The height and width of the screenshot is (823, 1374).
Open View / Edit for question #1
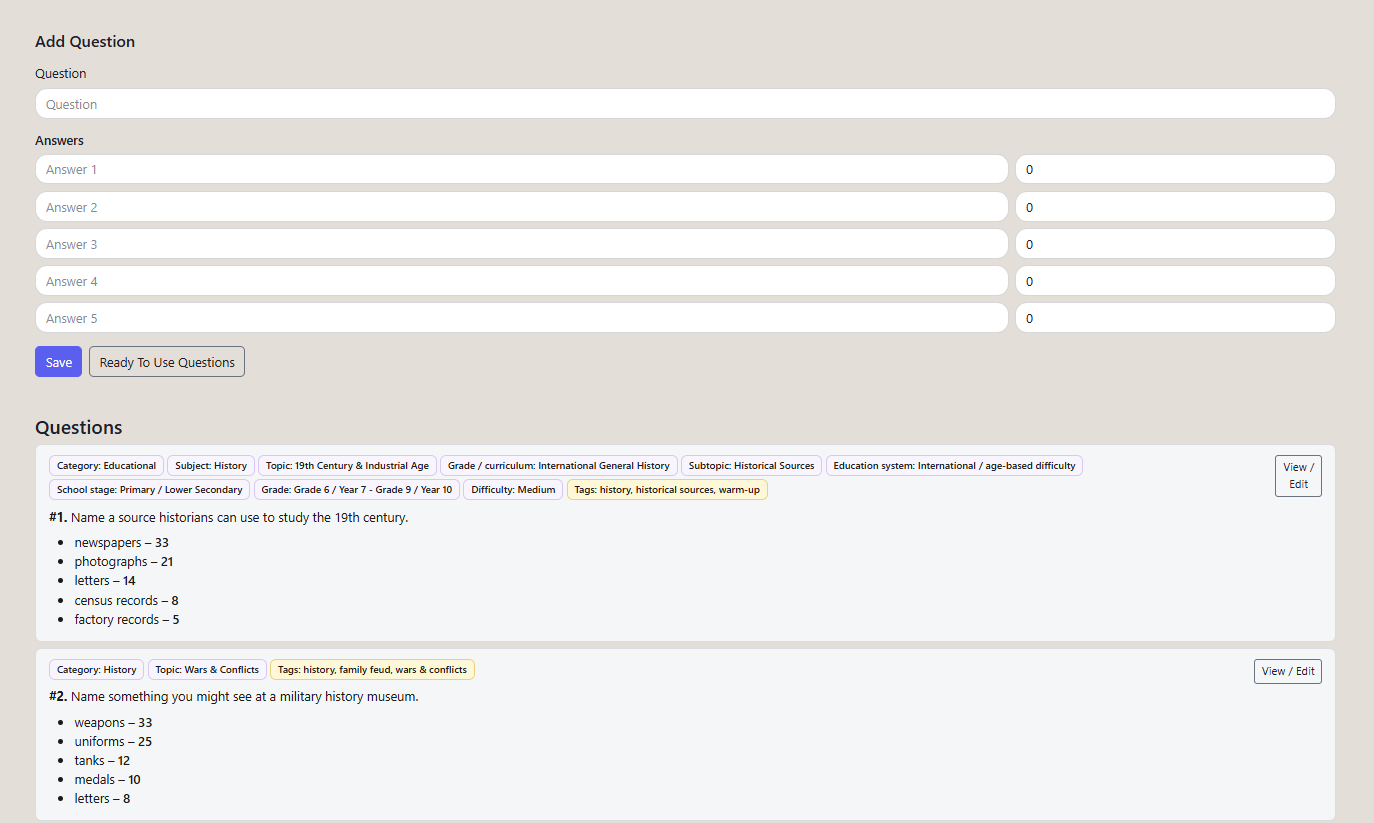tap(1298, 475)
